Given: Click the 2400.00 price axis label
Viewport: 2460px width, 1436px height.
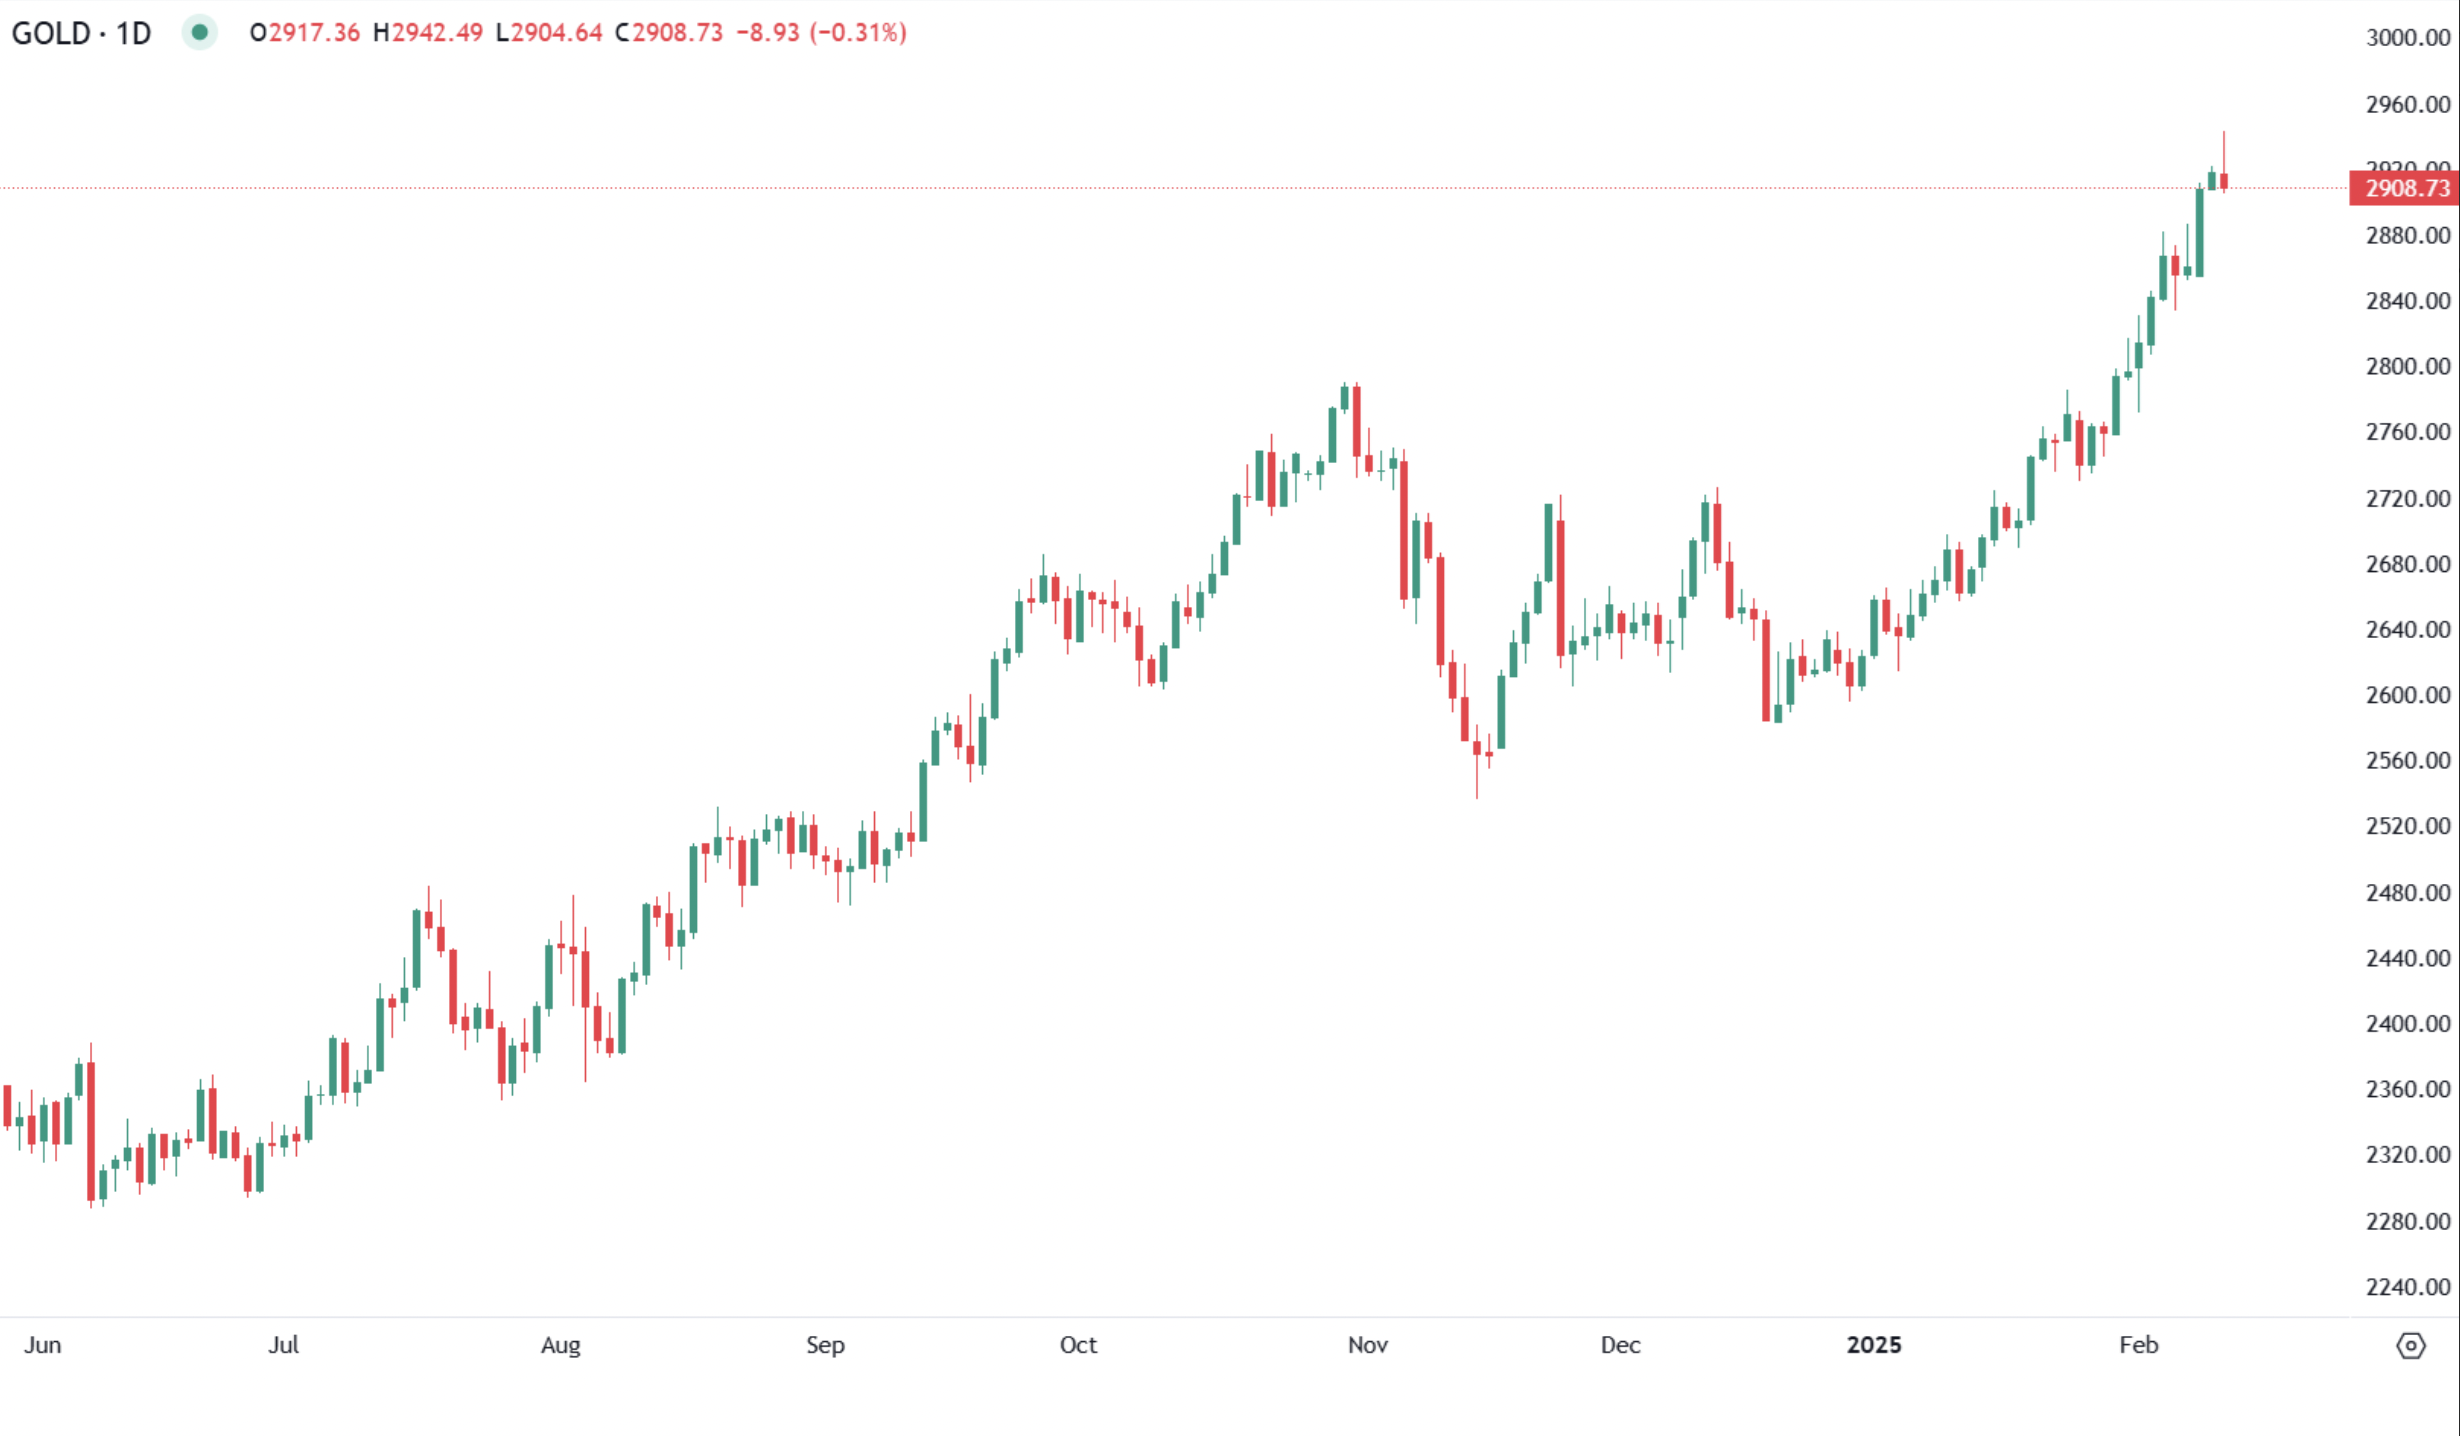Looking at the screenshot, I should (x=2407, y=1024).
